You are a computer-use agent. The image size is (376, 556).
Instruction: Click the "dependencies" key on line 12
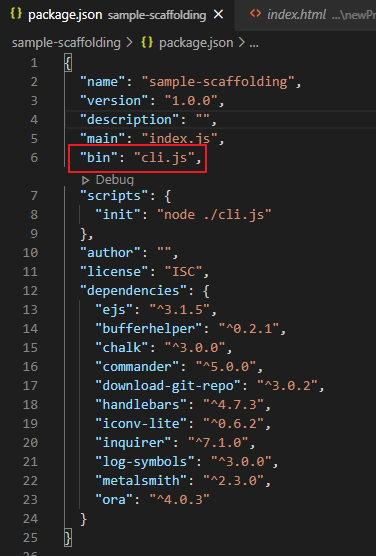(133, 291)
